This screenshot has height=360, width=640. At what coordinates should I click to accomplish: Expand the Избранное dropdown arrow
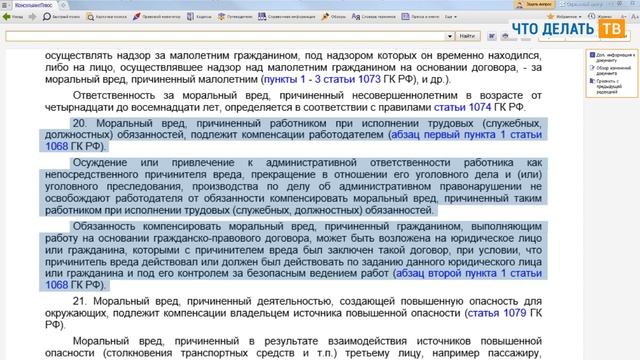click(x=580, y=17)
